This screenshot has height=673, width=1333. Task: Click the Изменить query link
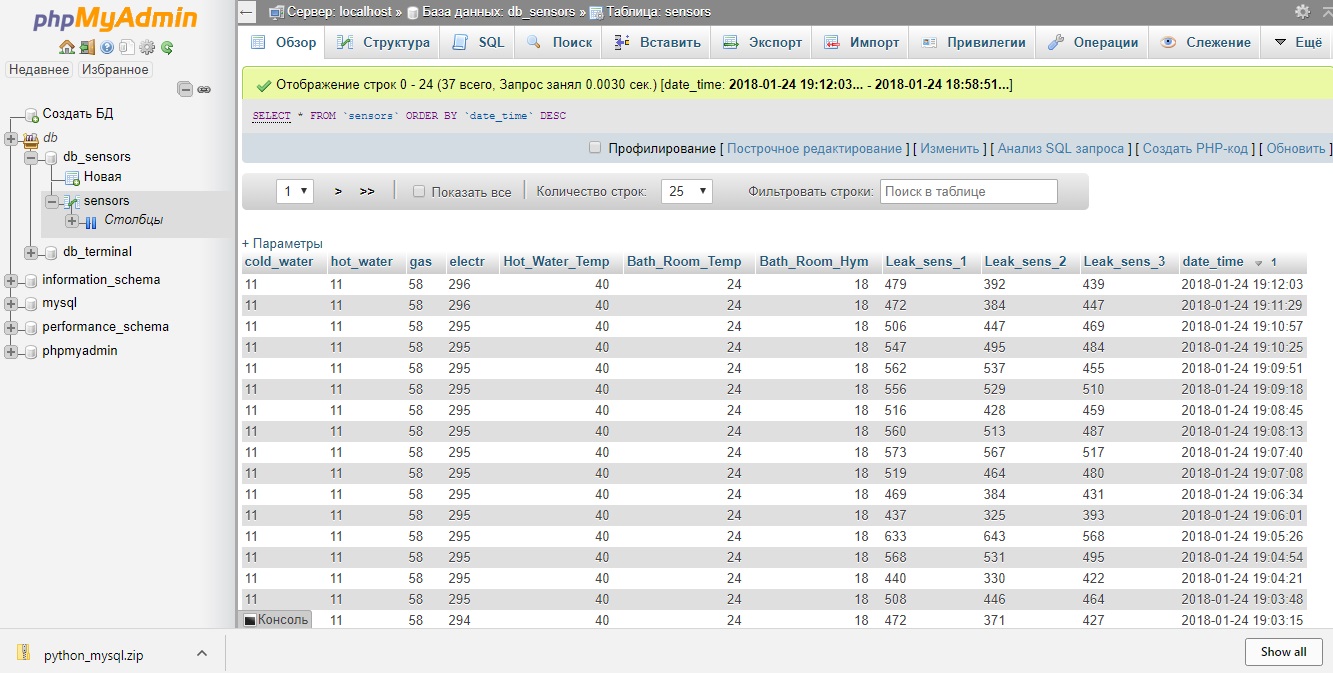(x=949, y=148)
